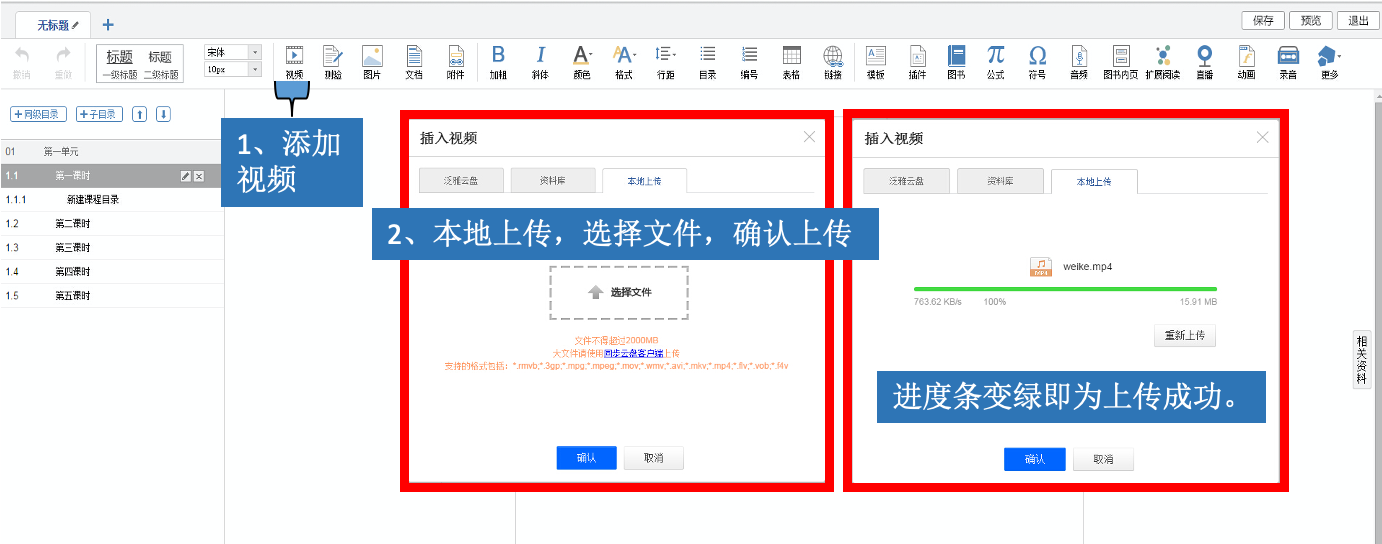Image resolution: width=1382 pixels, height=544 pixels.
Task: Open the 测验 quiz tool
Action: click(x=333, y=56)
